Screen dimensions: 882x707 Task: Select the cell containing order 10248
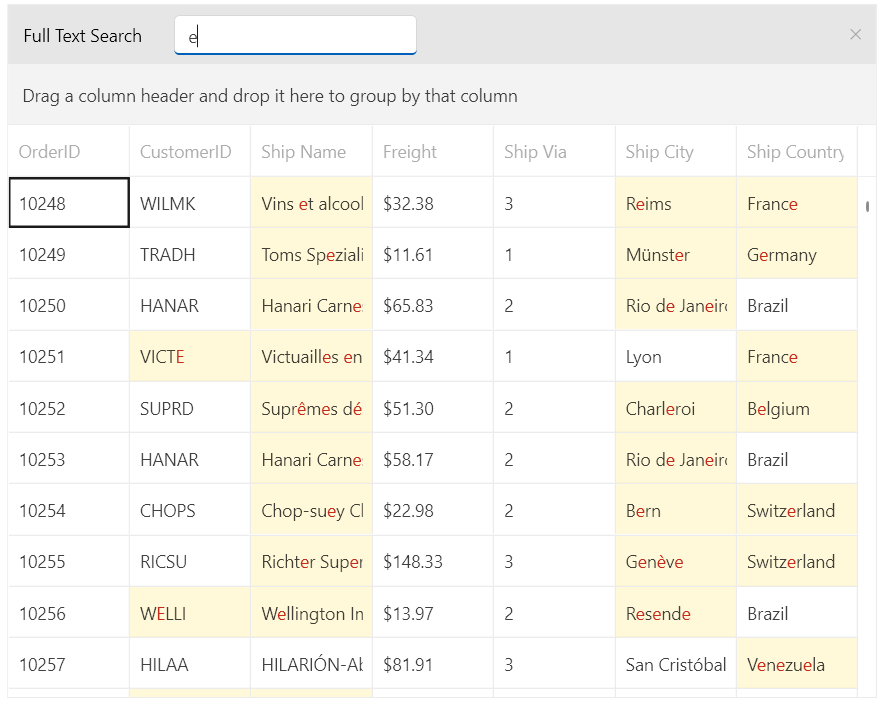pos(68,202)
